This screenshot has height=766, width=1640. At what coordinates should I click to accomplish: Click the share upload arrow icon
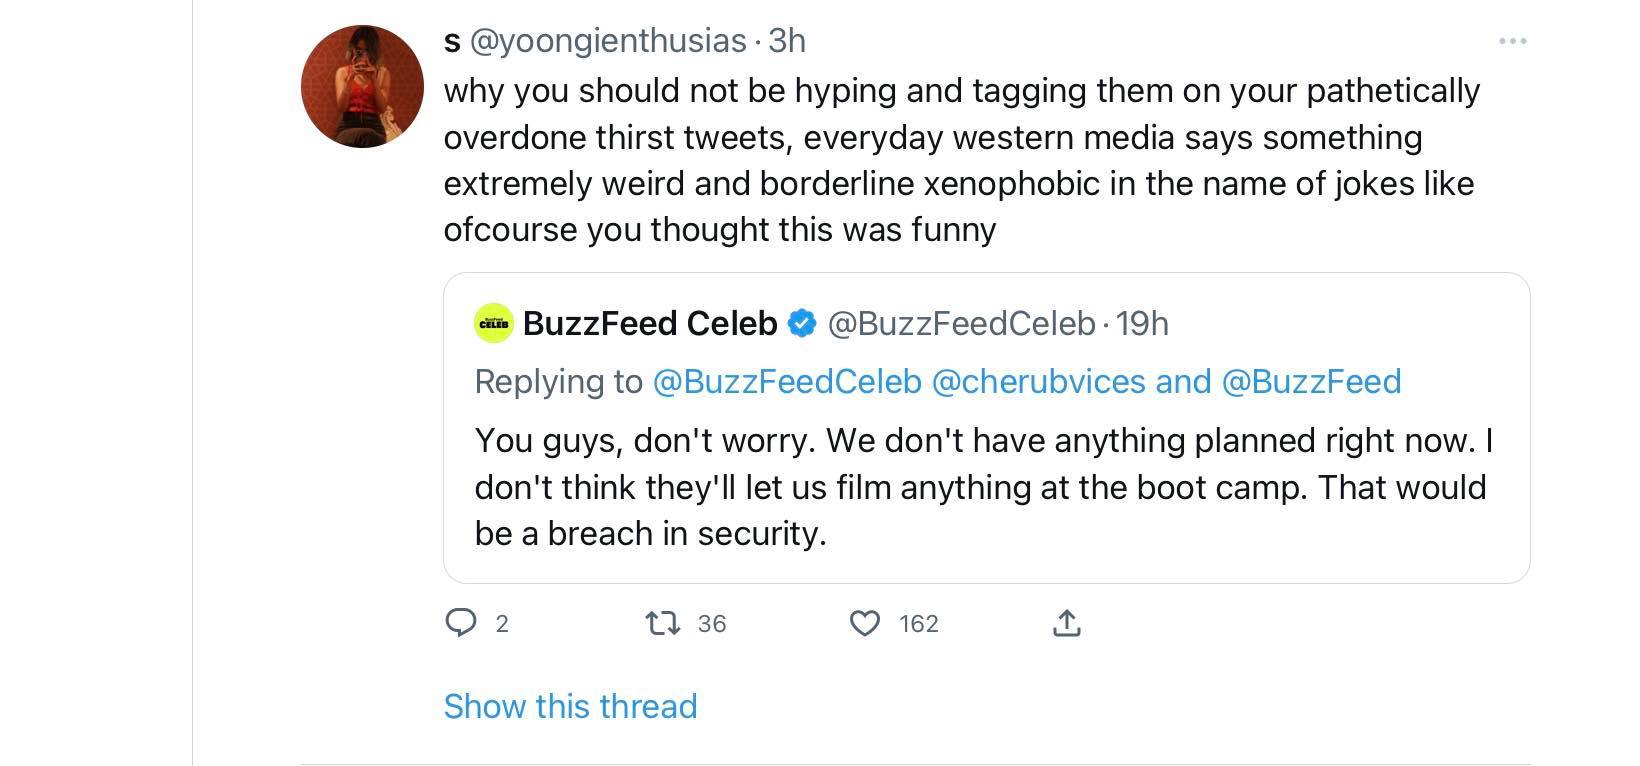pyautogui.click(x=1067, y=624)
